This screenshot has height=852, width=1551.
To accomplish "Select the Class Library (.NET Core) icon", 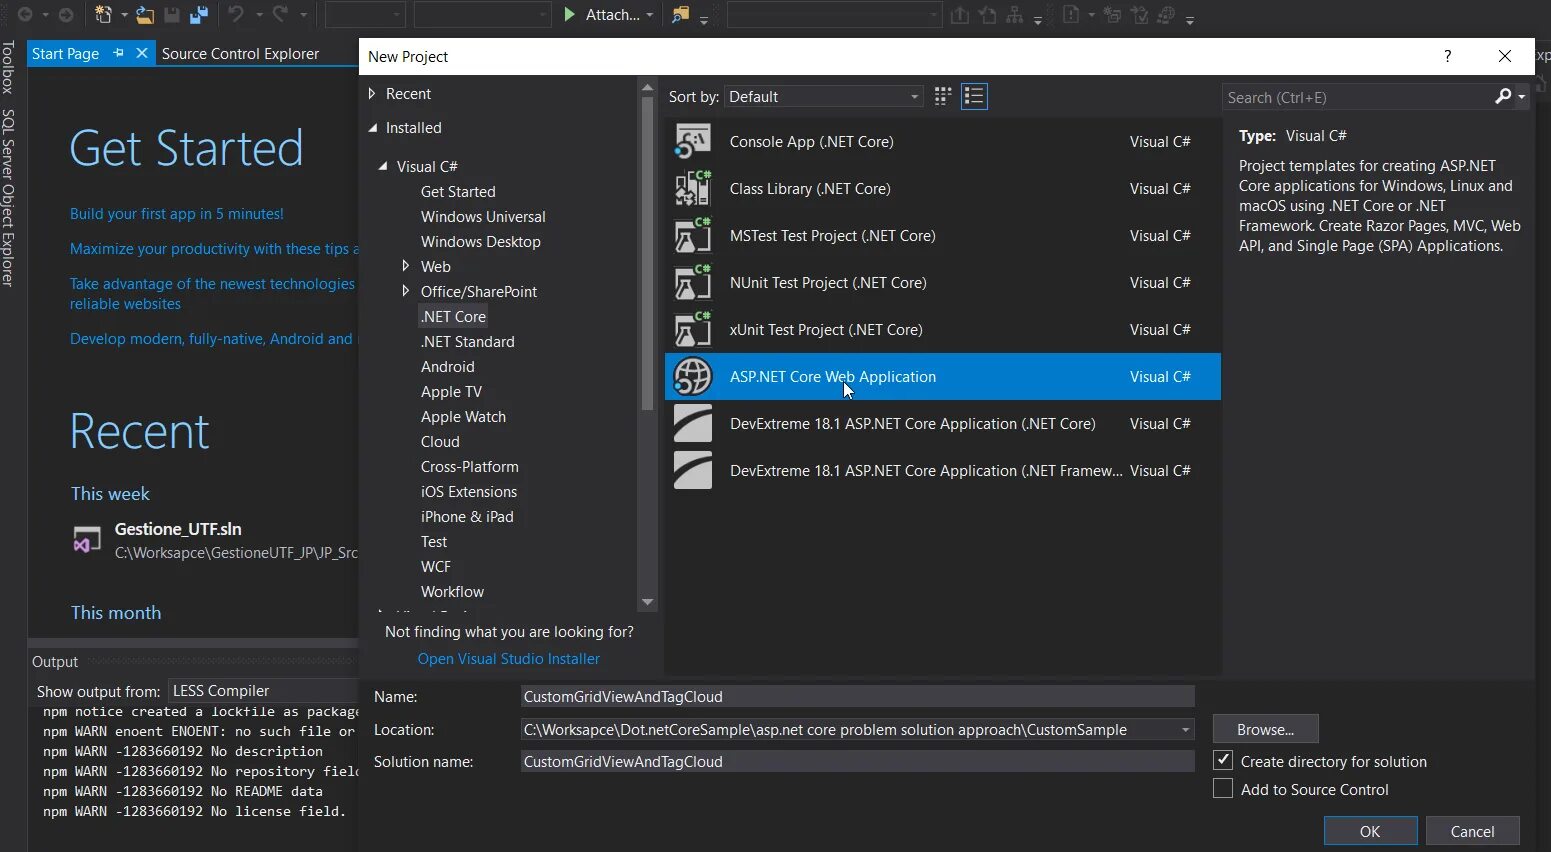I will coord(692,188).
